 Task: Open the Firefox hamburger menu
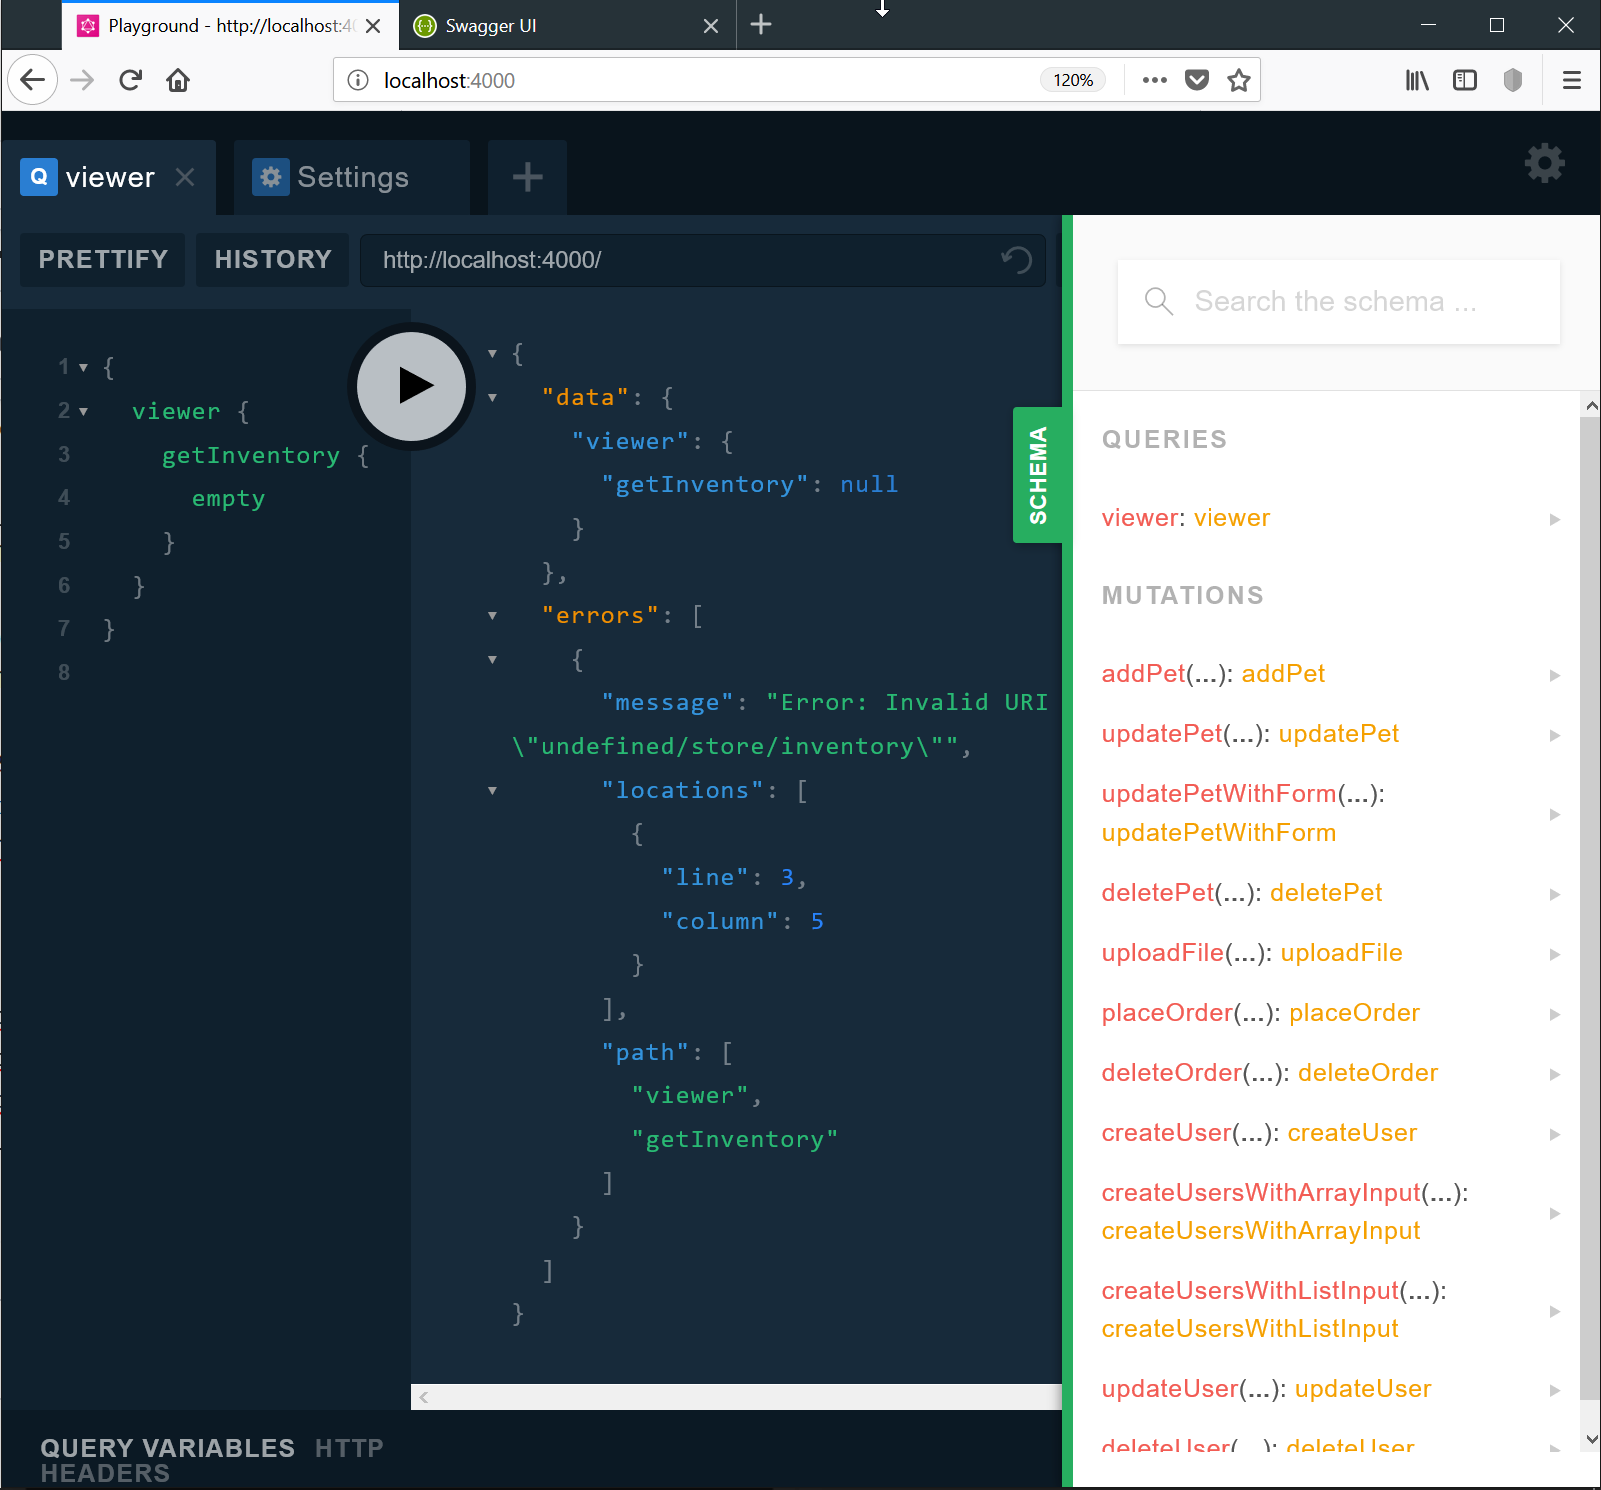(x=1572, y=80)
